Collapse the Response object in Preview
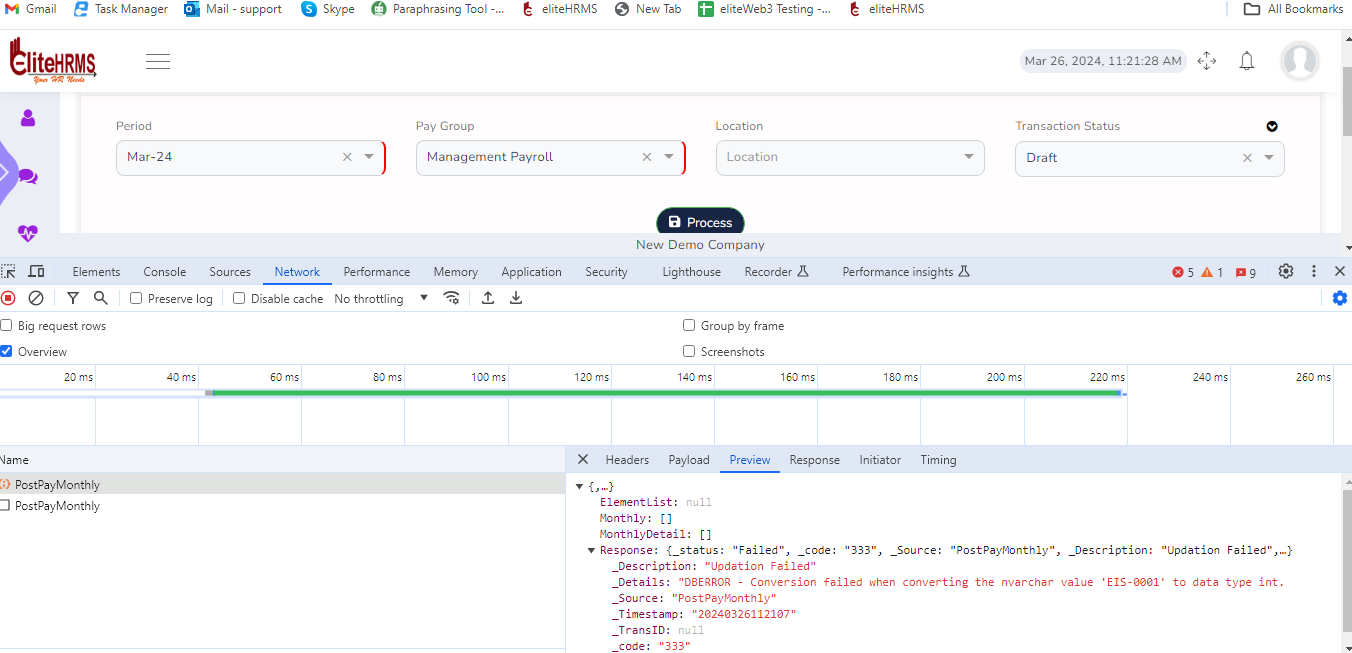The height and width of the screenshot is (653, 1352). click(x=592, y=550)
